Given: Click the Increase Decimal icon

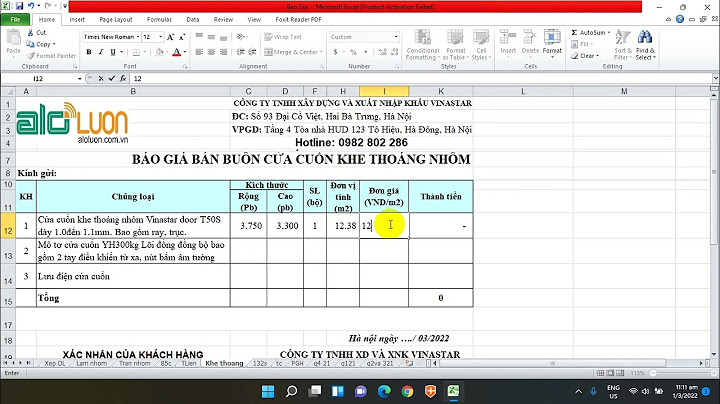Looking at the screenshot, I should coord(382,52).
